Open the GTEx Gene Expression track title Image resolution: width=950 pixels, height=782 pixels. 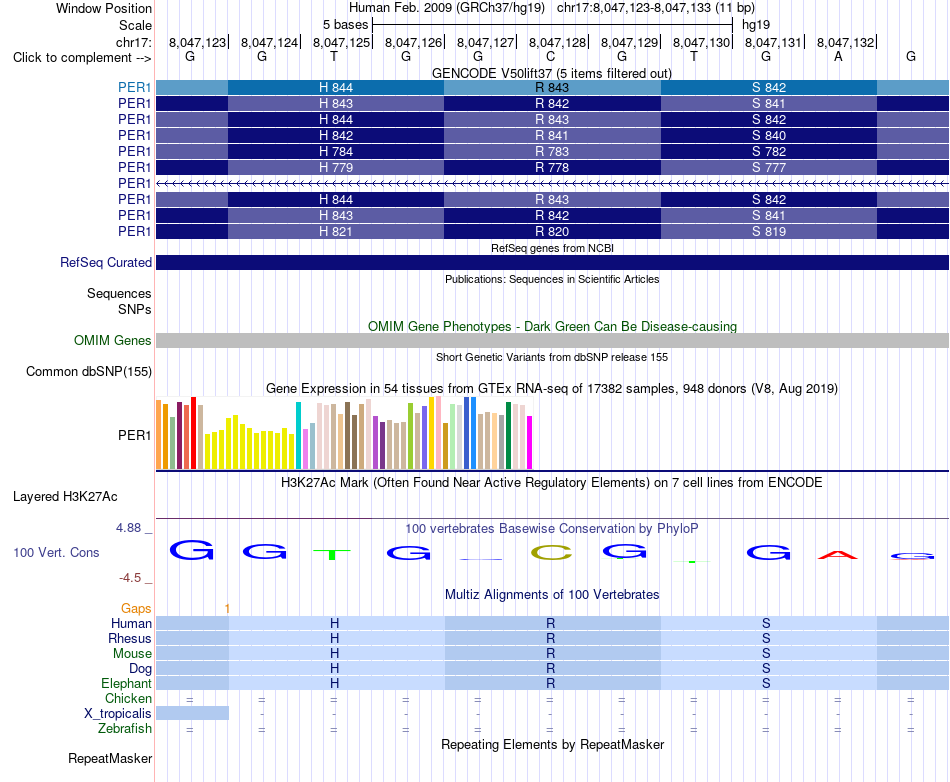click(x=551, y=388)
